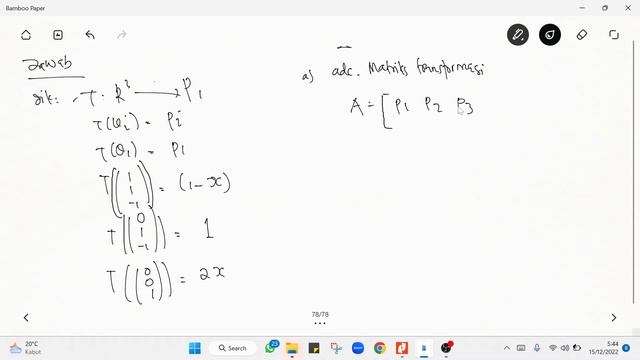Open the weather widget showing 20°C

(25, 348)
